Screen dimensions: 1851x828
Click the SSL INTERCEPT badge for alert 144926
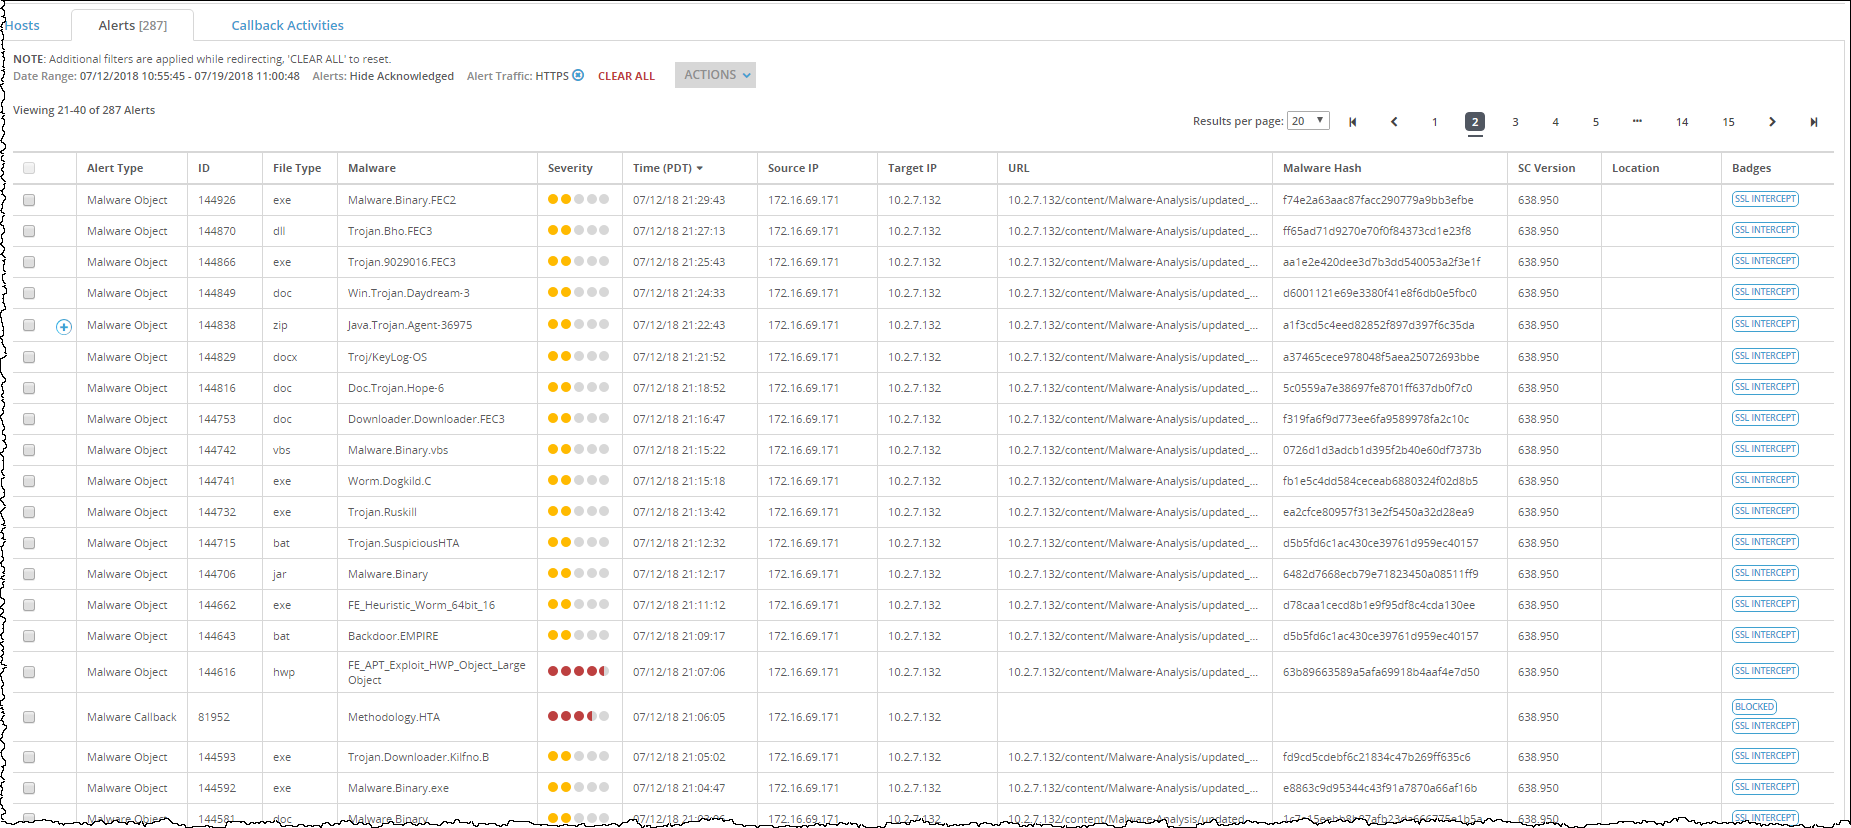pos(1765,199)
